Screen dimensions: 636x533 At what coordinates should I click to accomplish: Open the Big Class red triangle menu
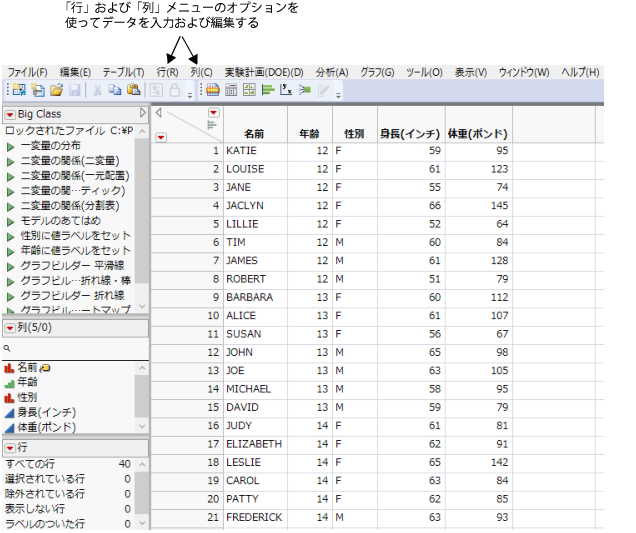click(10, 114)
